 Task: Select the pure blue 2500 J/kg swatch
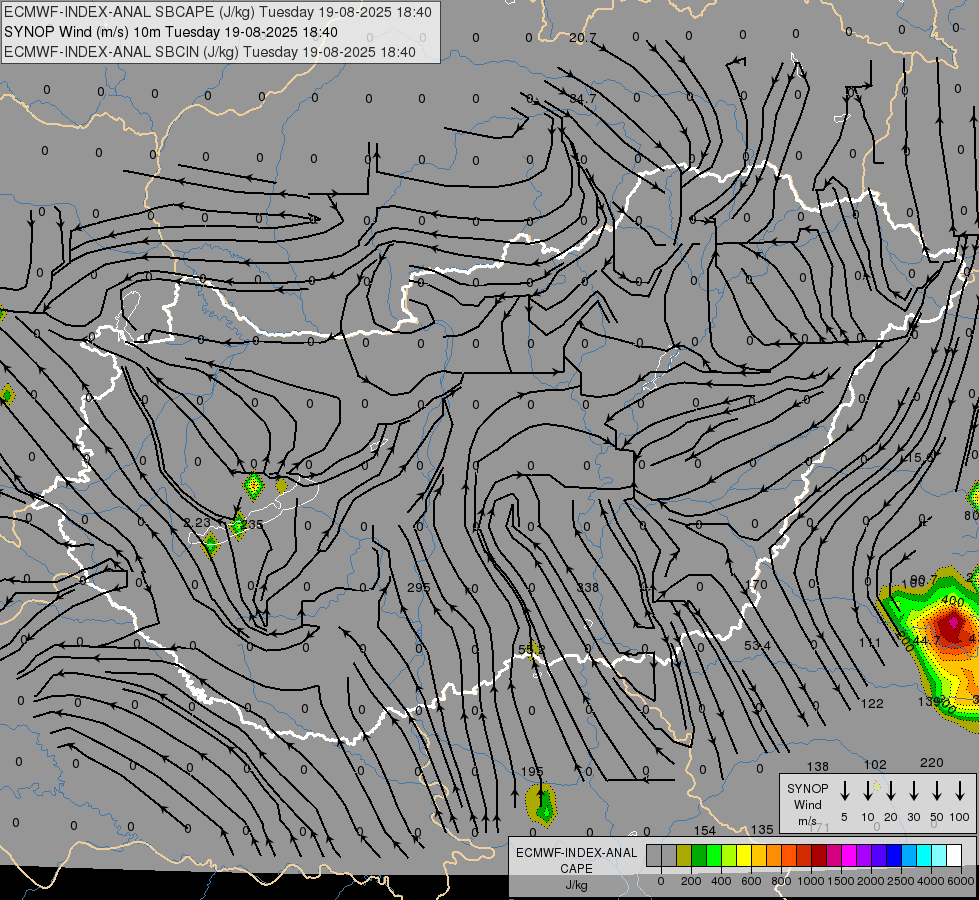click(x=894, y=856)
